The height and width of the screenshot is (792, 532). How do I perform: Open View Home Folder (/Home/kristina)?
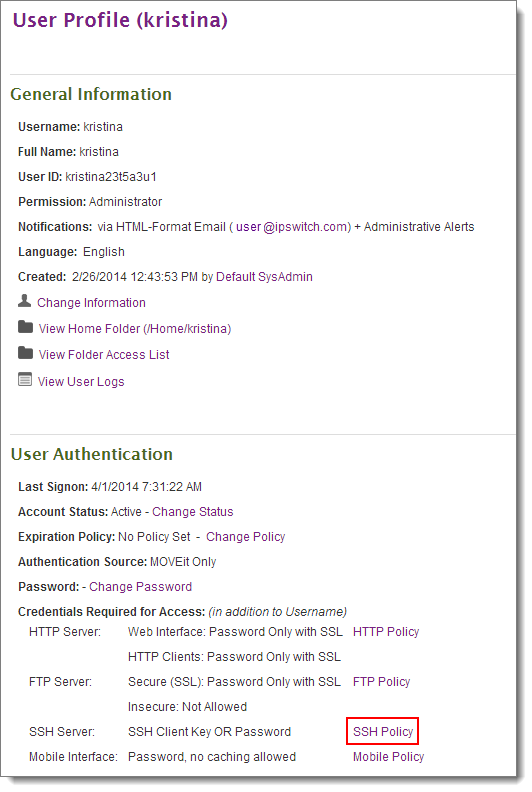(135, 329)
